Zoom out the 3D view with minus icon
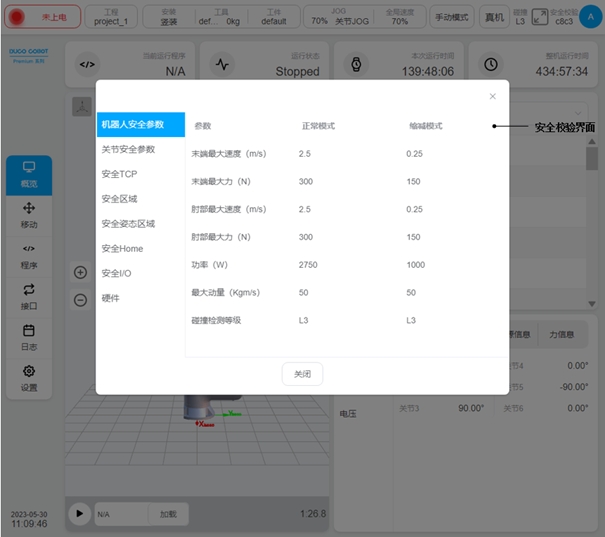 click(x=81, y=299)
